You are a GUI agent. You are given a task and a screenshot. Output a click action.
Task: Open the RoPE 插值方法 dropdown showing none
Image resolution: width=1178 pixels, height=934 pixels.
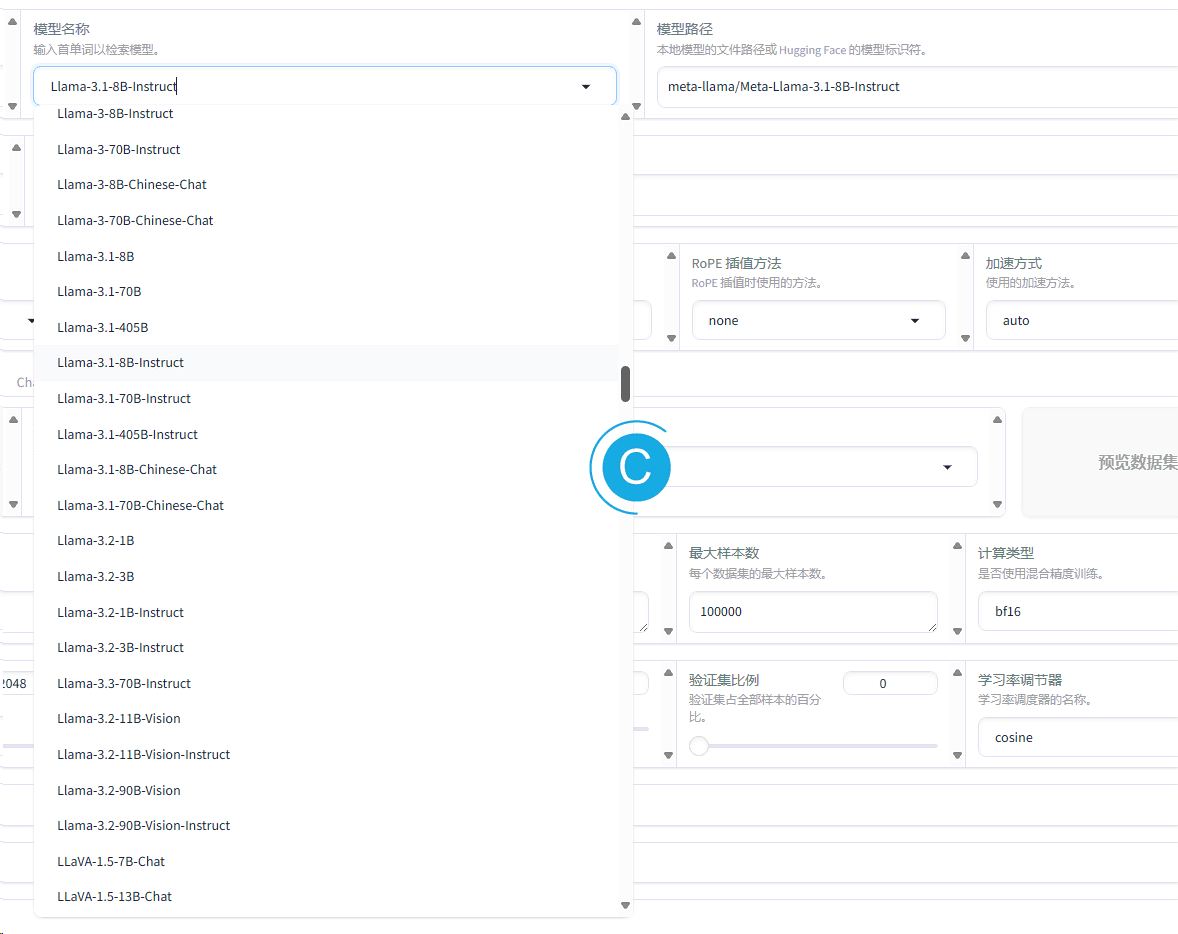click(818, 321)
